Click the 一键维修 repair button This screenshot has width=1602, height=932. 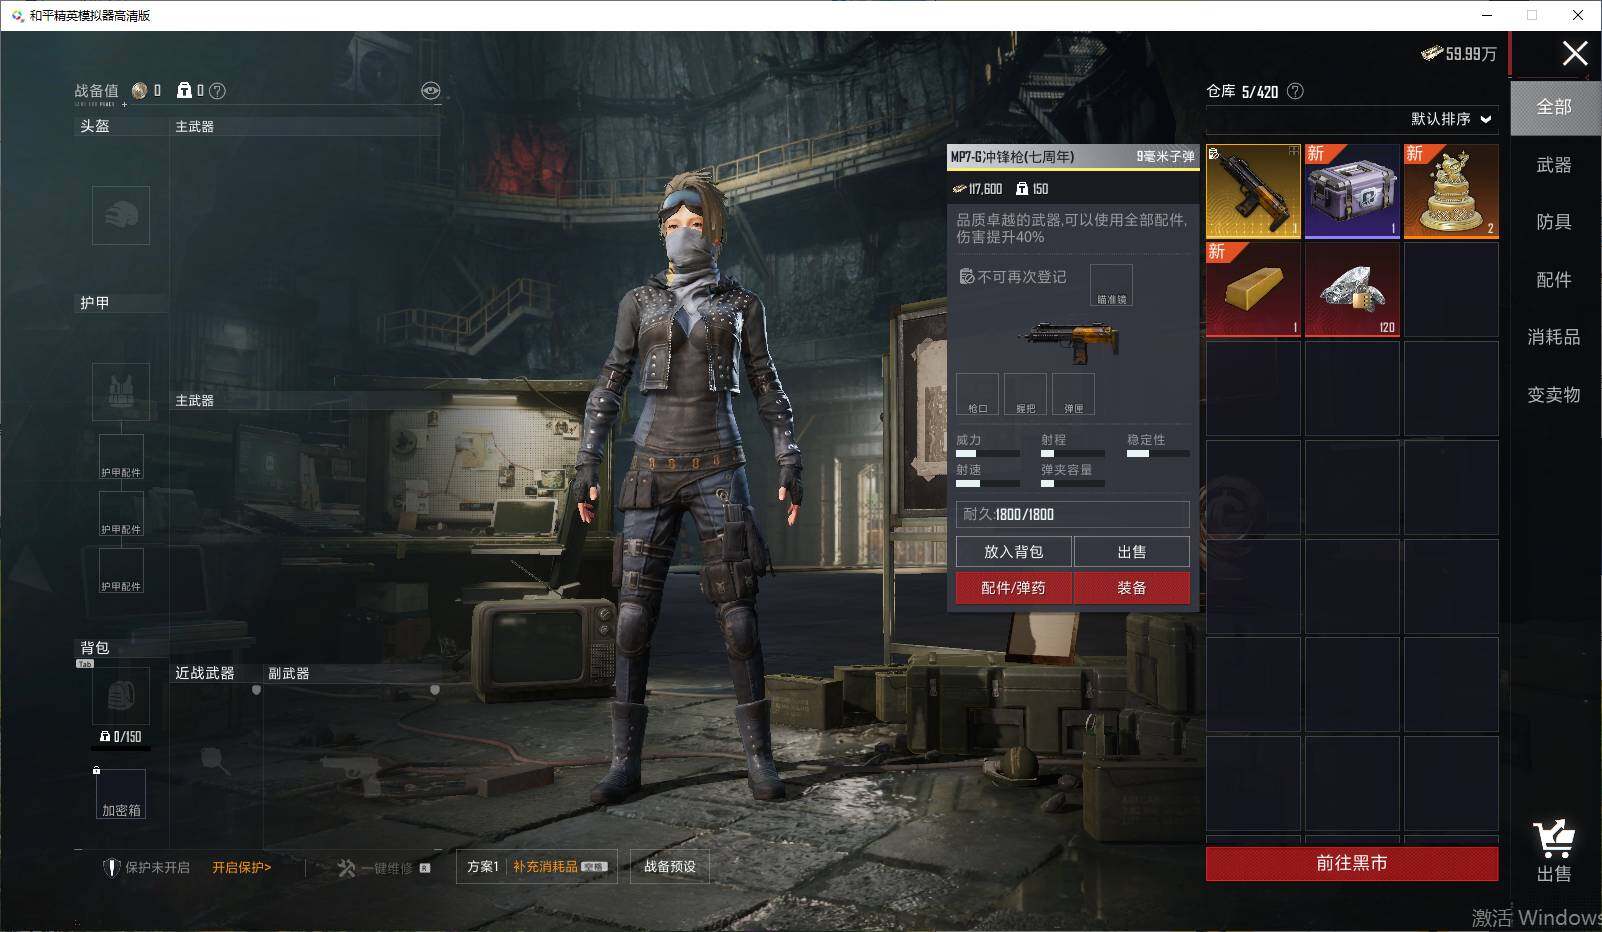point(384,868)
